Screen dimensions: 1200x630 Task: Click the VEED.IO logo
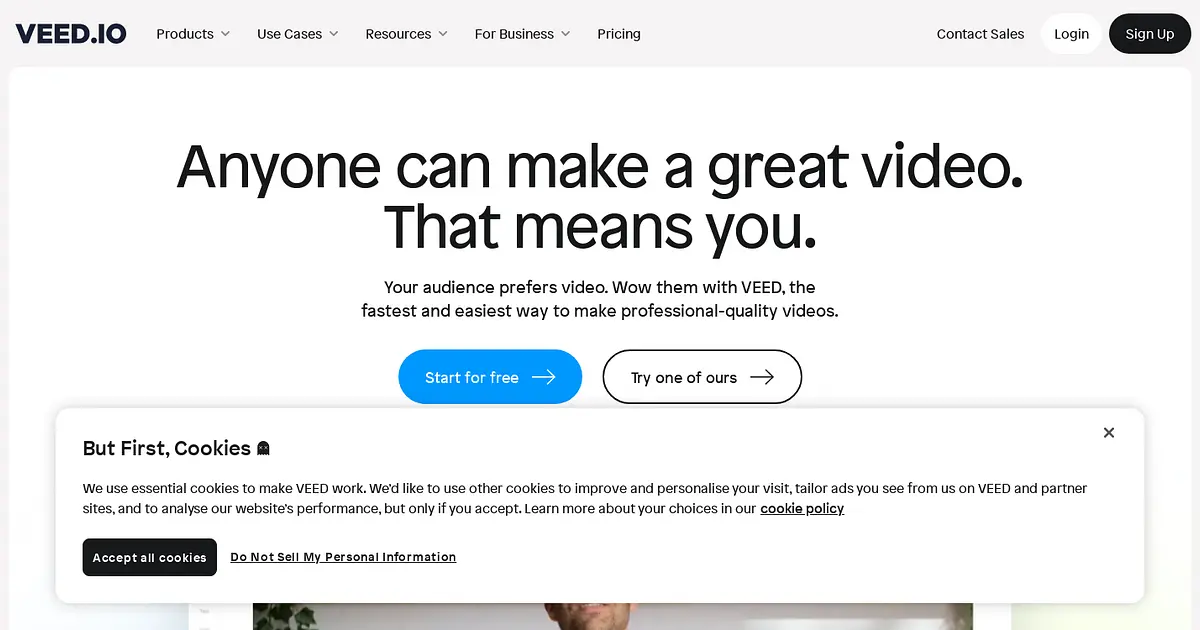point(71,33)
